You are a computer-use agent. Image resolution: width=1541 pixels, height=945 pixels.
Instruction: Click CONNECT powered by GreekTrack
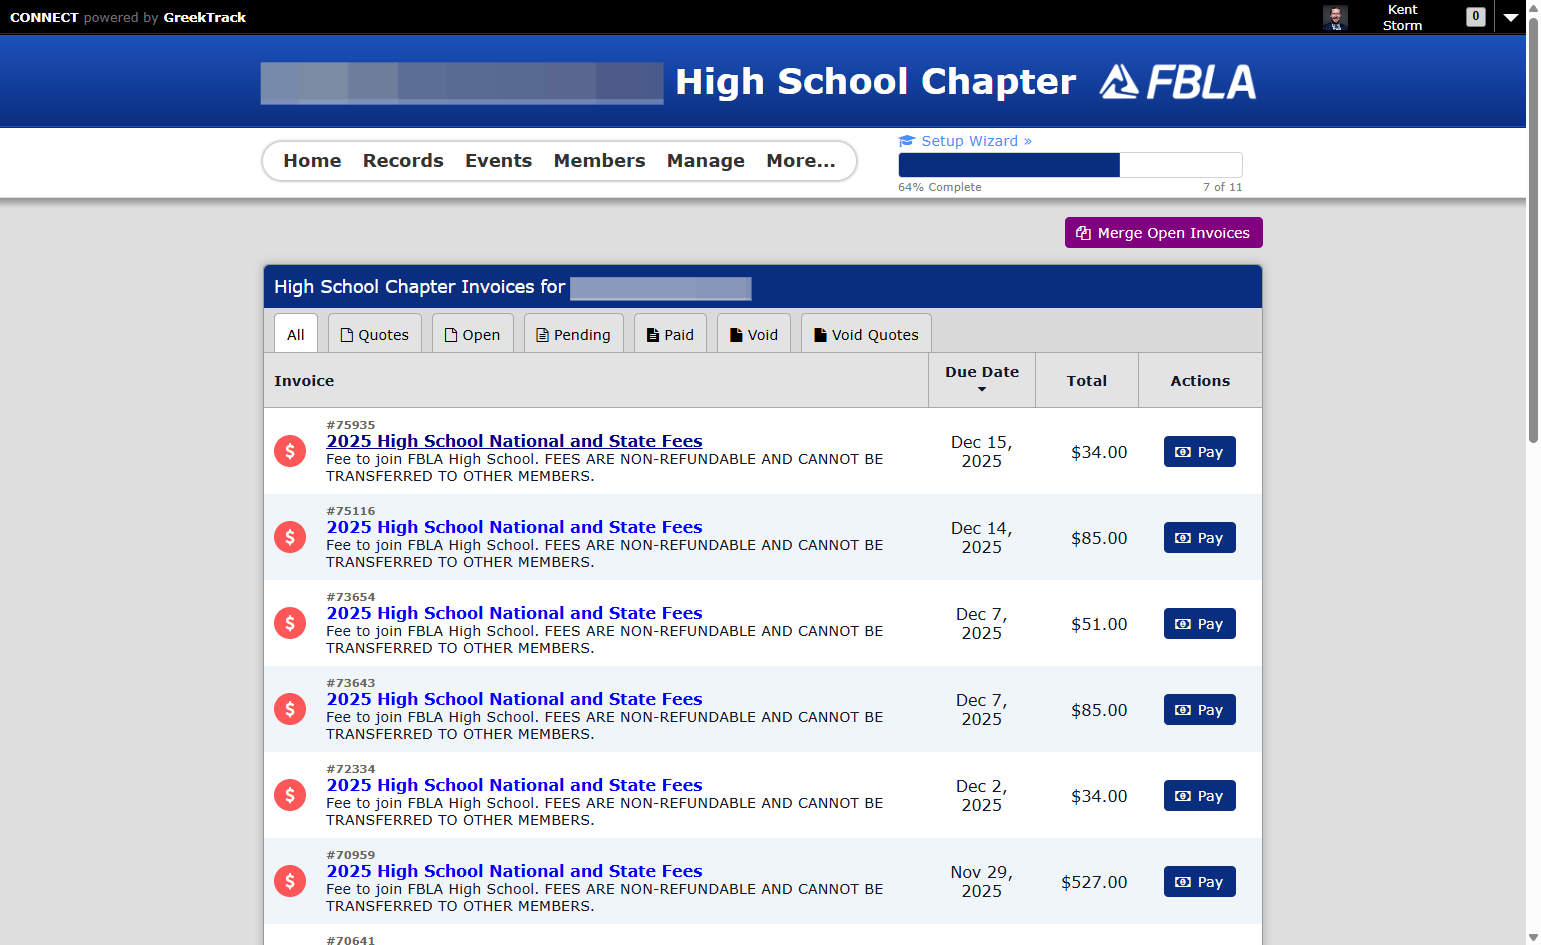pyautogui.click(x=128, y=17)
